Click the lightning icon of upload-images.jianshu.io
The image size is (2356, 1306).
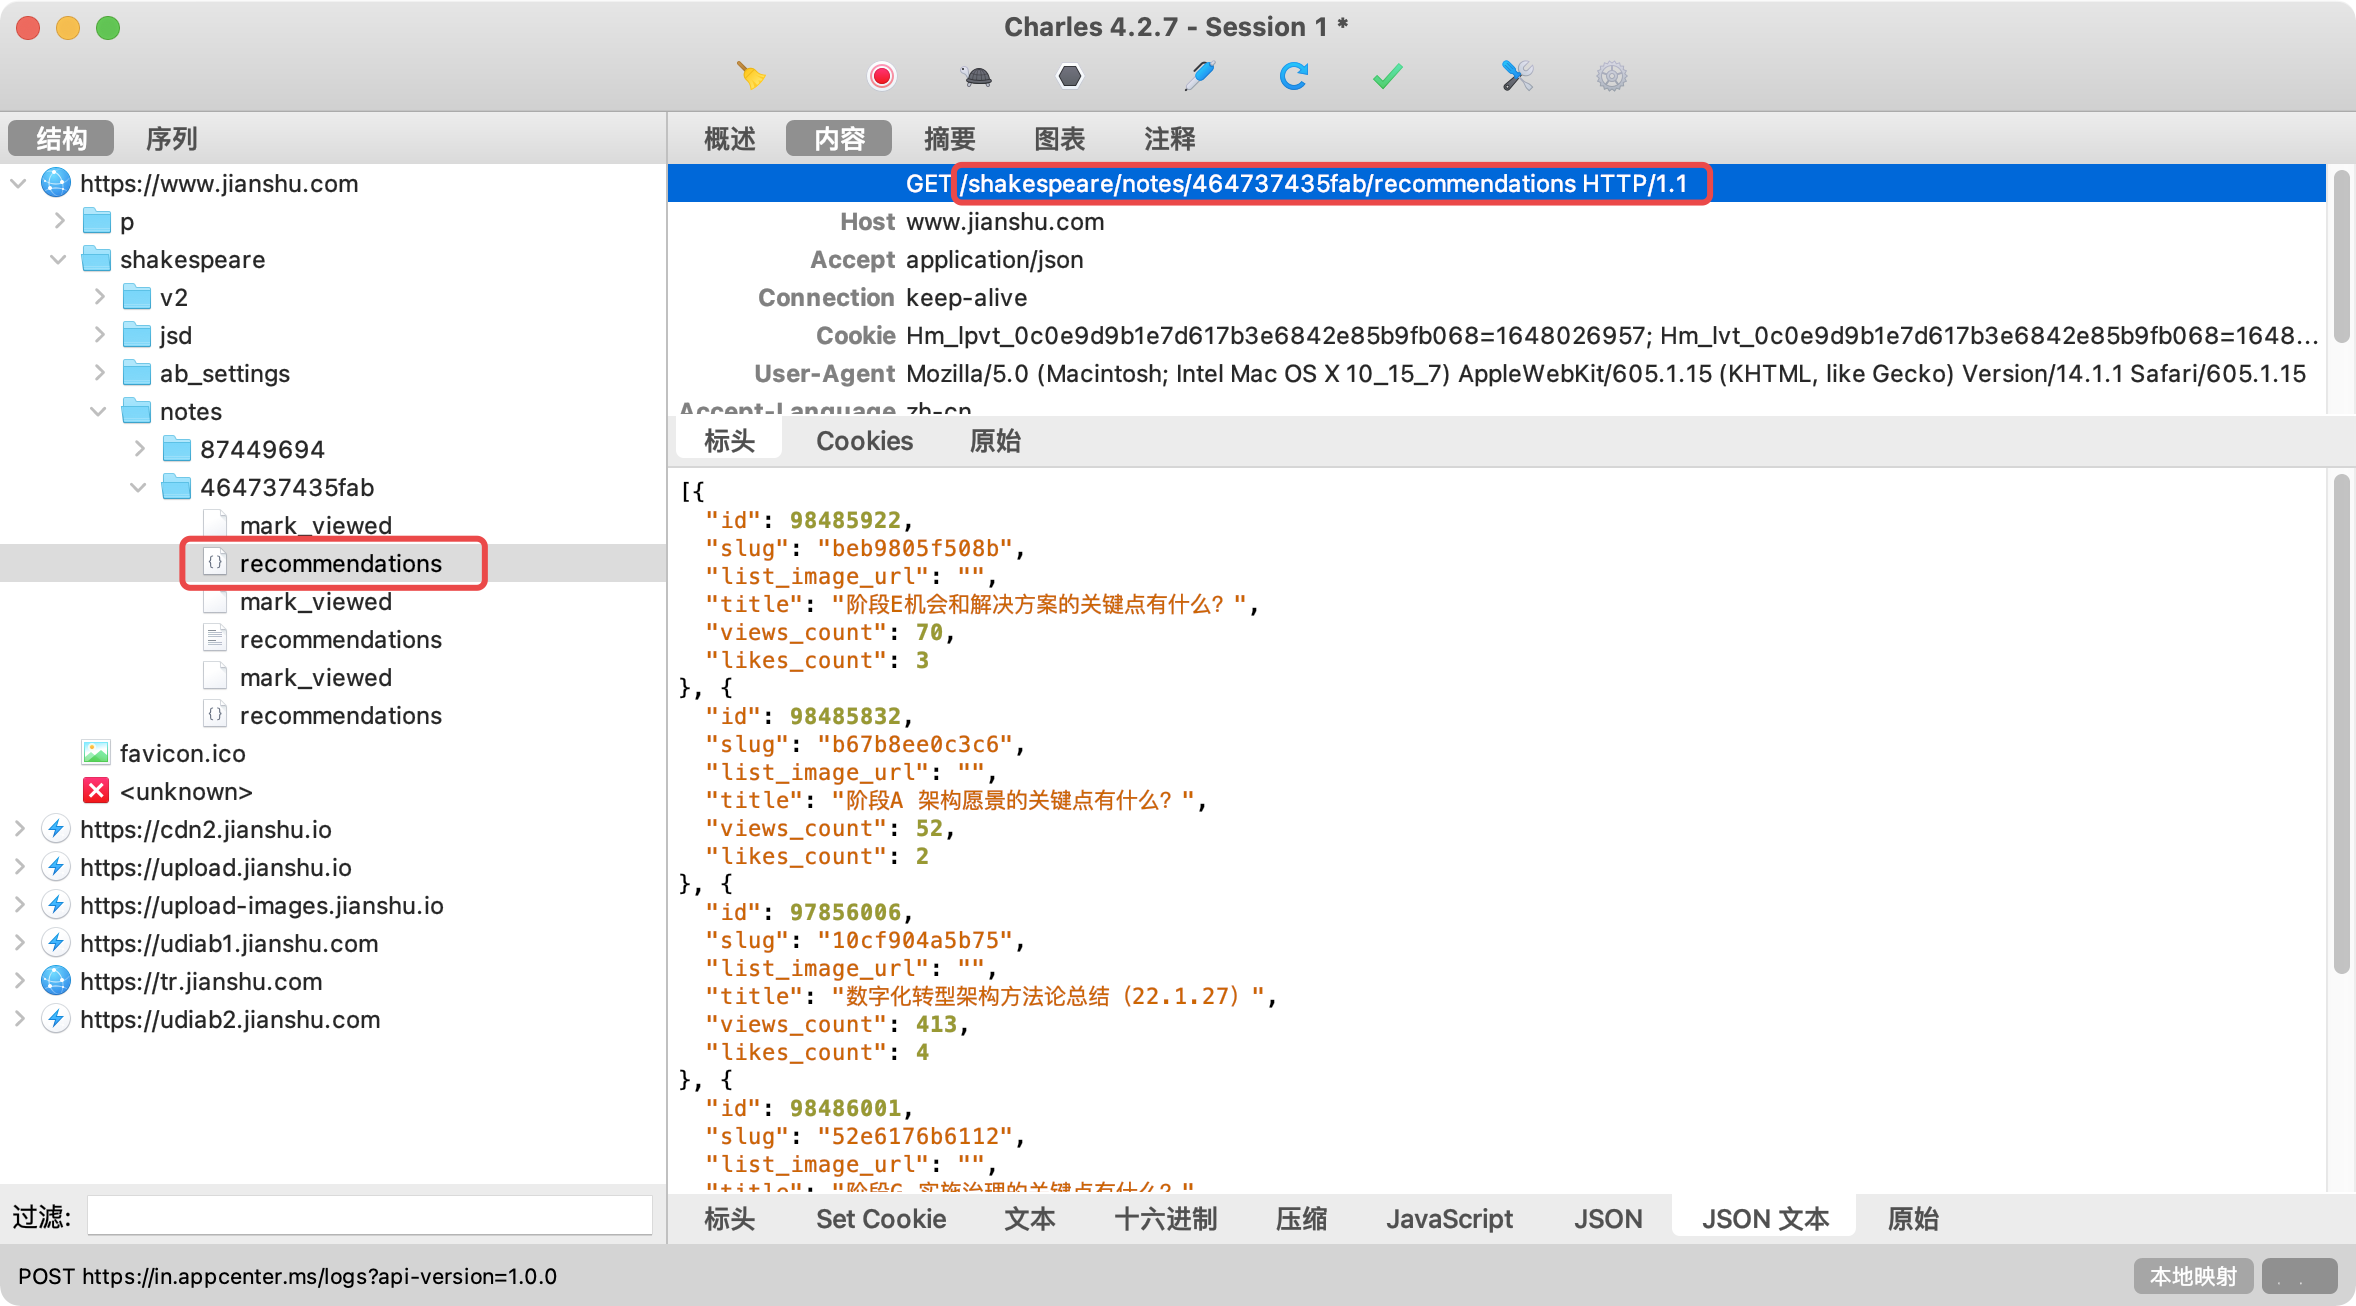pyautogui.click(x=56, y=905)
